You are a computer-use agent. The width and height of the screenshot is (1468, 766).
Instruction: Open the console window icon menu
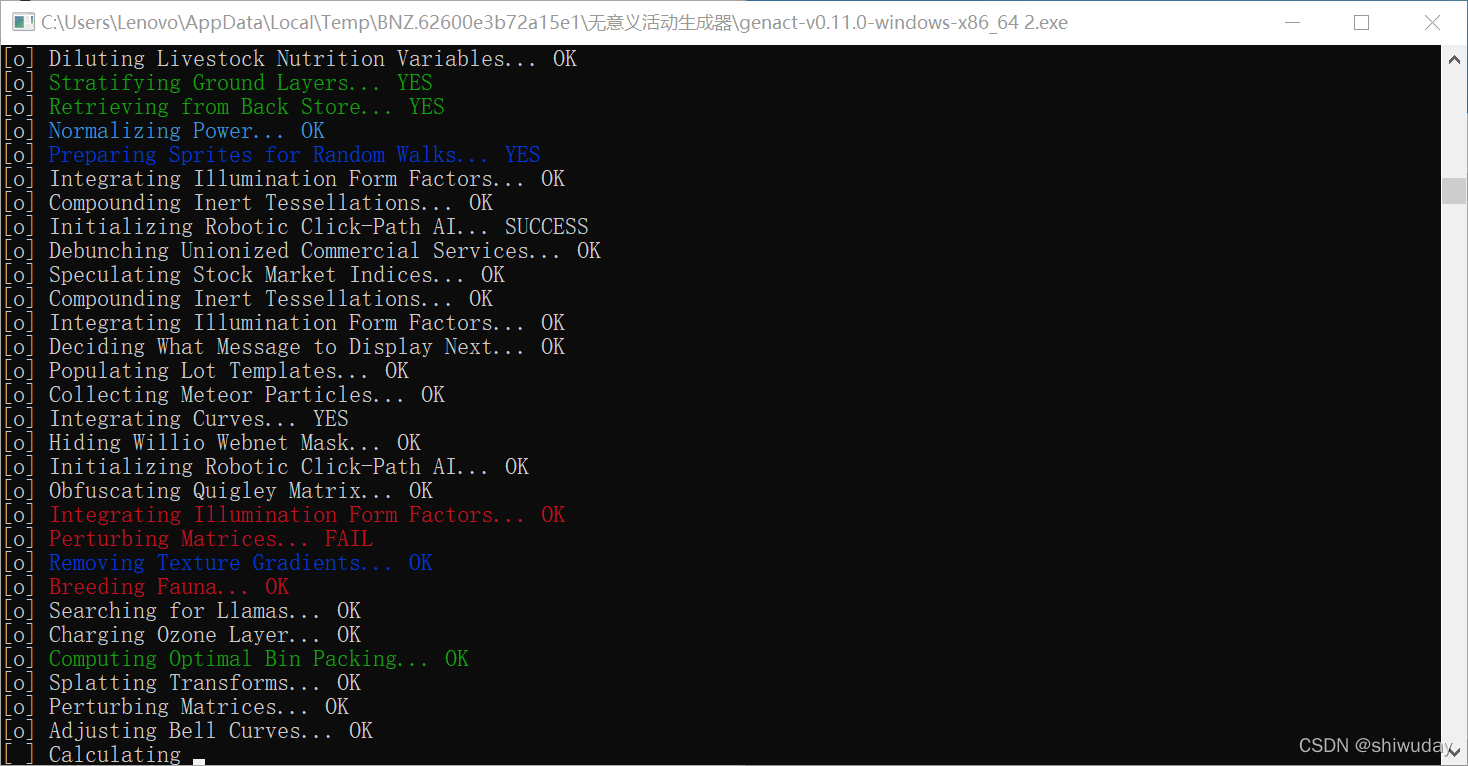pyautogui.click(x=23, y=22)
